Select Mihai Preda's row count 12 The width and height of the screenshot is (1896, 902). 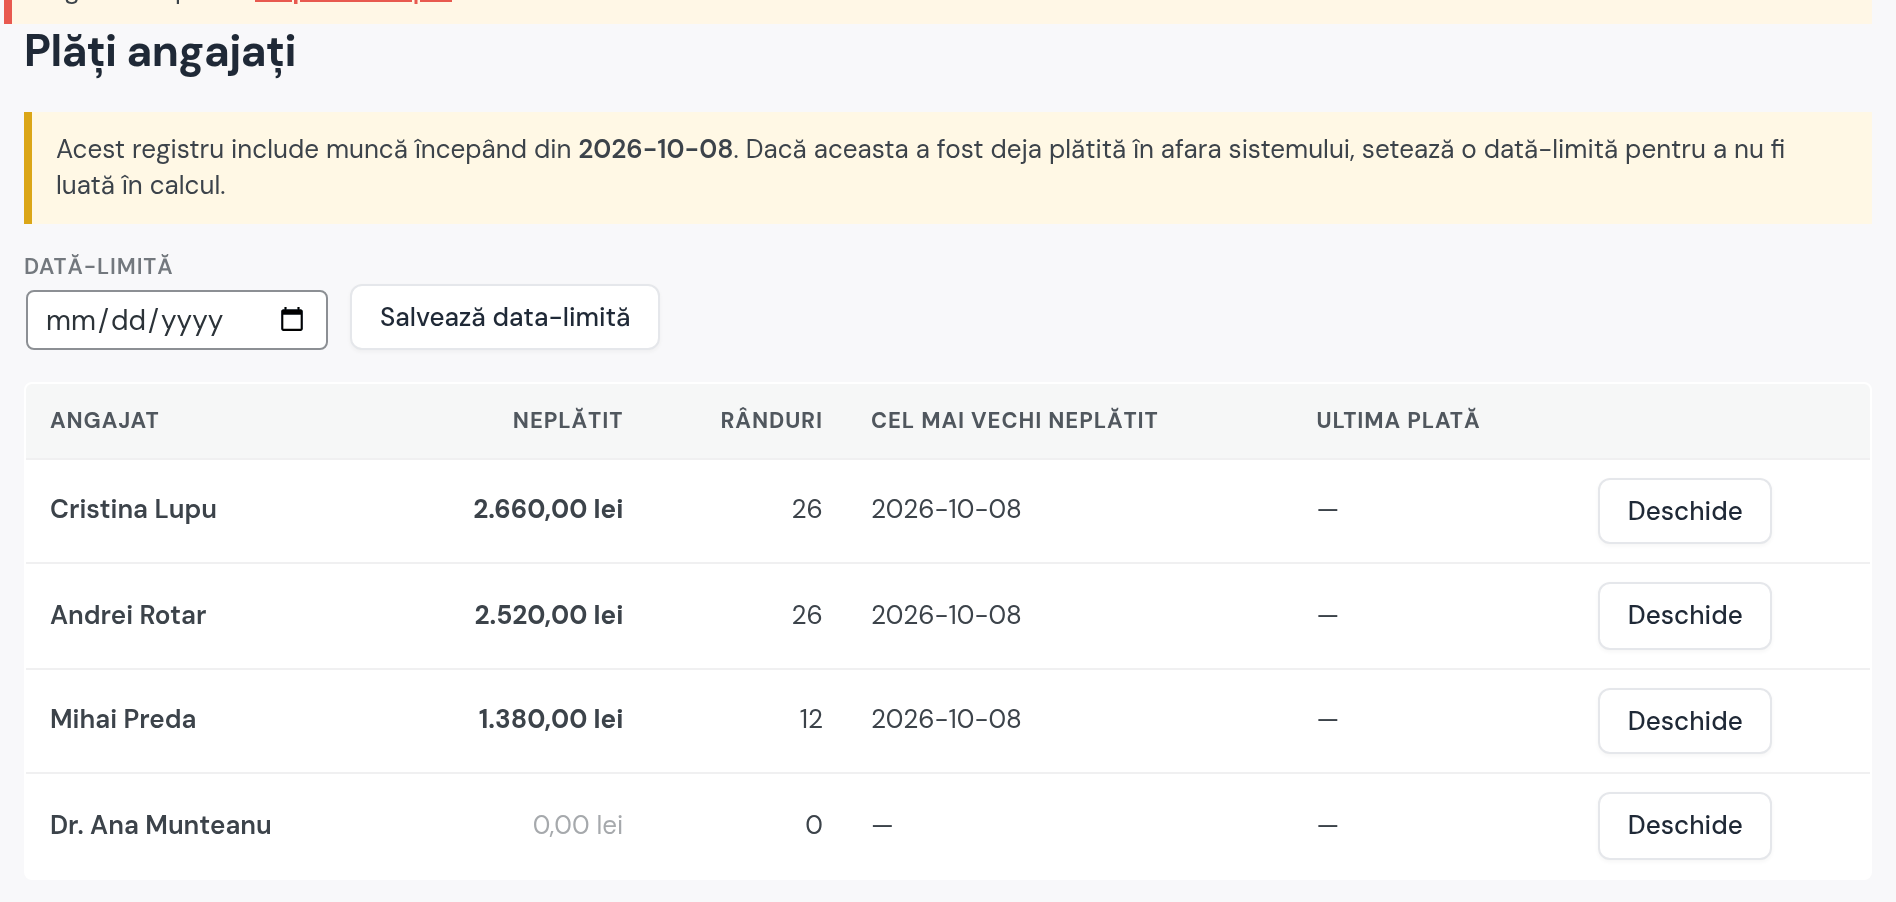[x=811, y=719]
